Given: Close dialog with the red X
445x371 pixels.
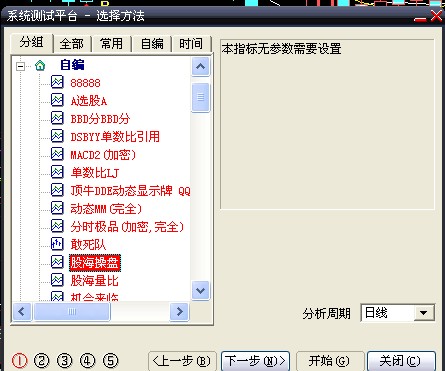Looking at the screenshot, I should (x=436, y=16).
